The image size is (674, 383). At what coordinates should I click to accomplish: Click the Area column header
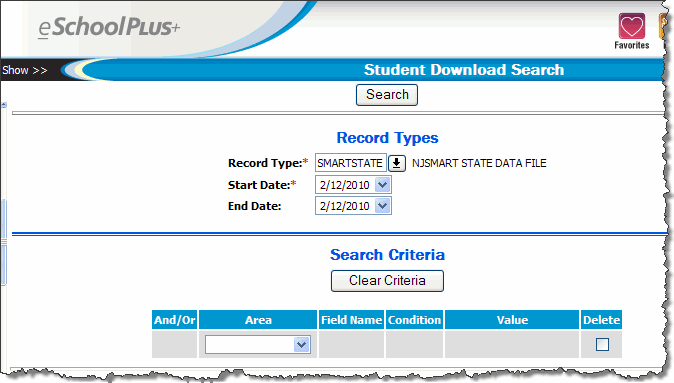(258, 320)
